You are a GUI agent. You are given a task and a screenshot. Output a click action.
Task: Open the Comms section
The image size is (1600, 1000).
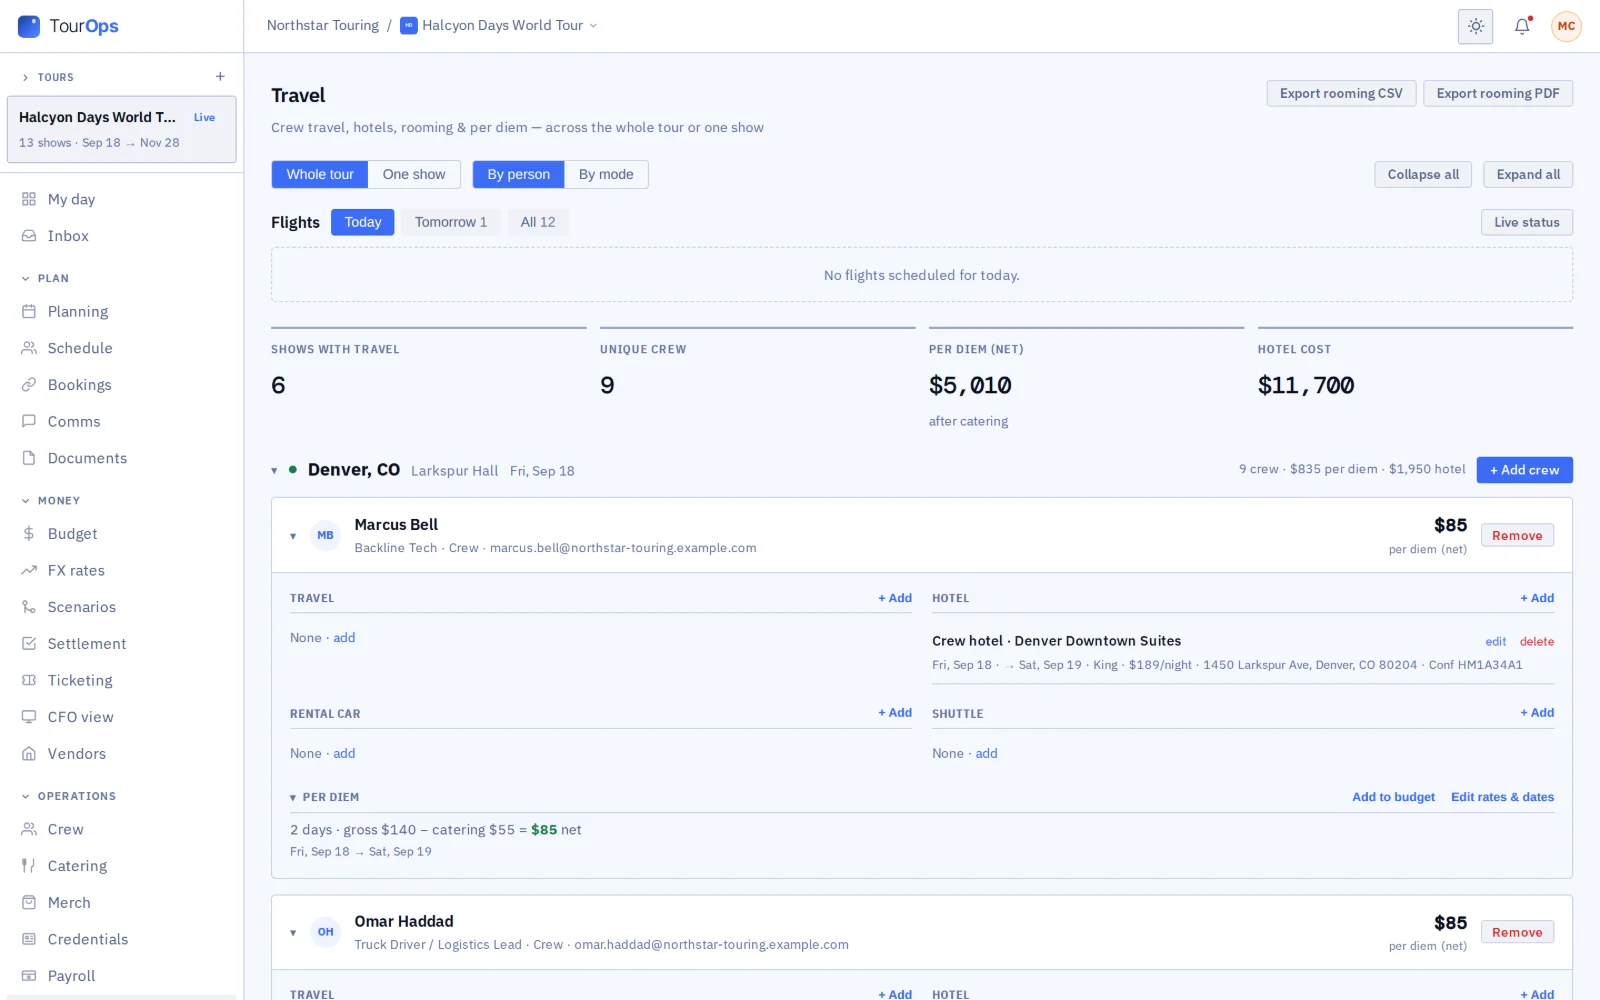[x=121, y=421]
